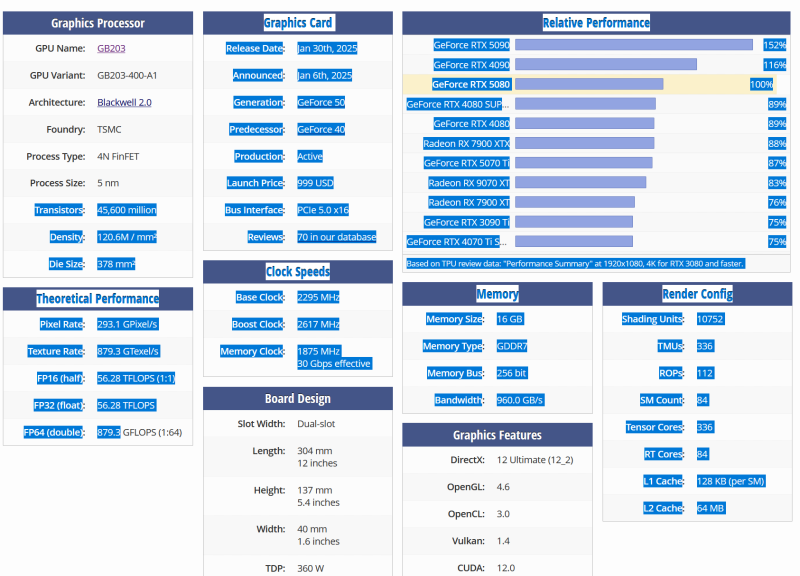Click GeForce RTX 4080 SUP... entry
The image size is (800, 576).
(457, 104)
